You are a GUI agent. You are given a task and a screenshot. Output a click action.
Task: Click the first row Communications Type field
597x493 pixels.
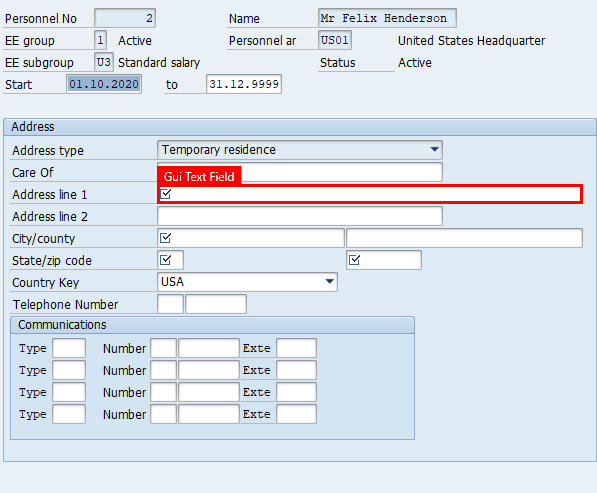69,348
